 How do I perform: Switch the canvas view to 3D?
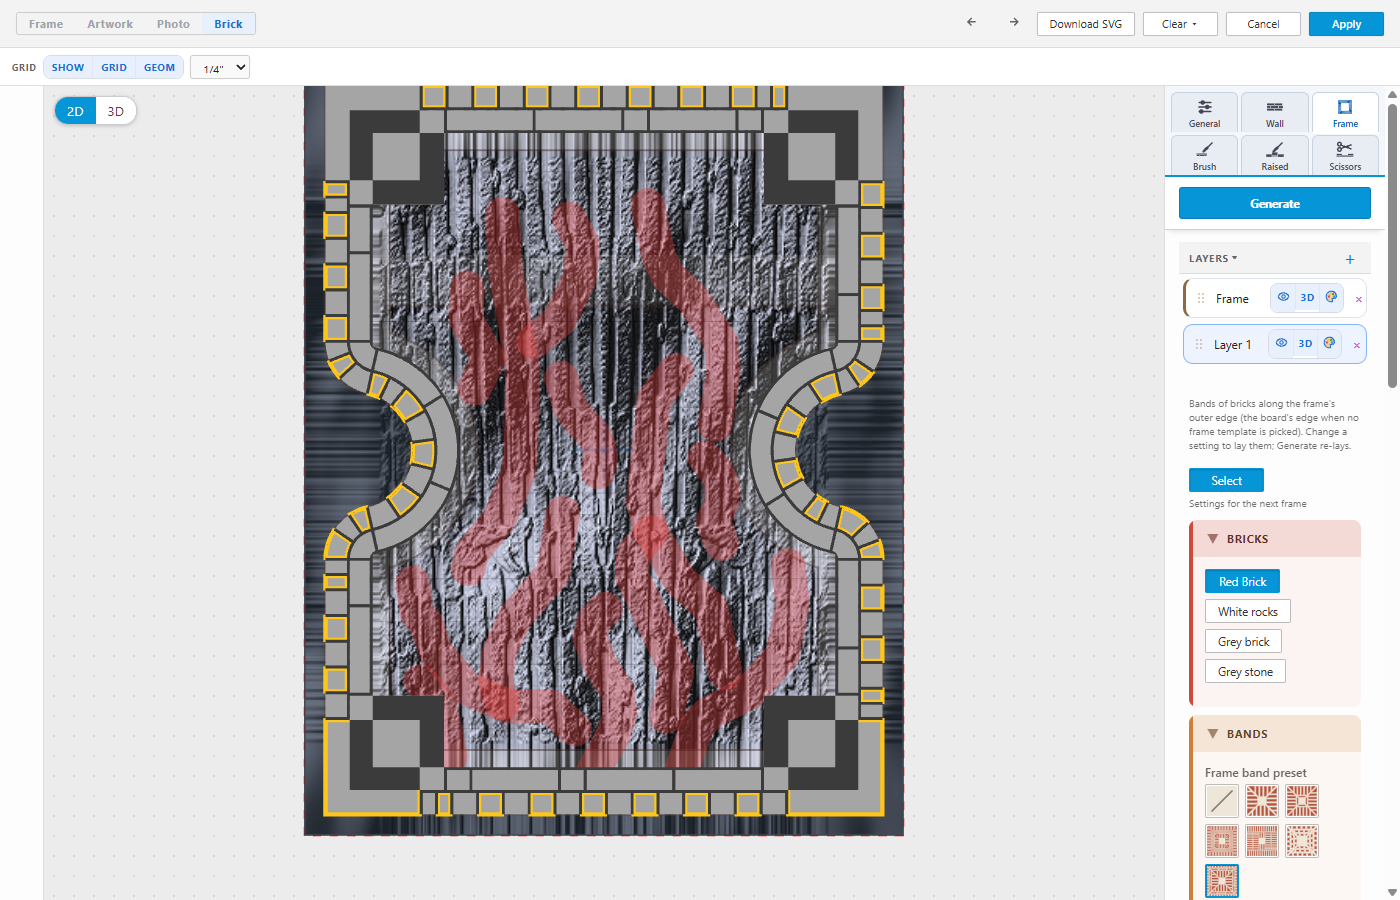click(x=116, y=111)
